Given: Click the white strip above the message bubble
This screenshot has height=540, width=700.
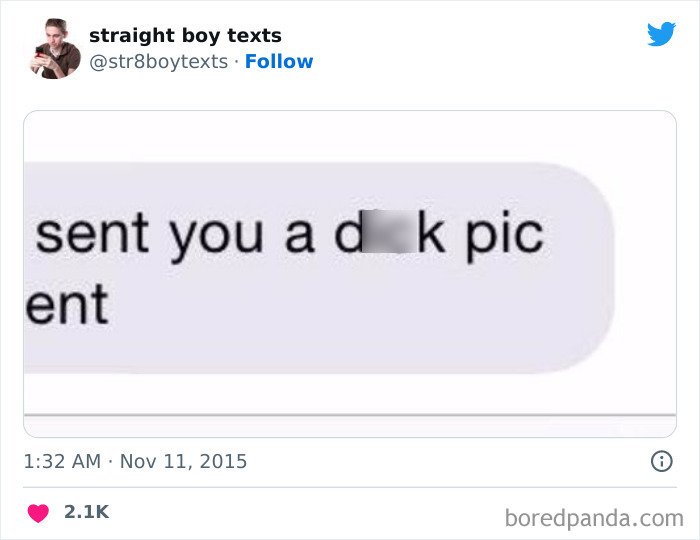Looking at the screenshot, I should (350, 136).
